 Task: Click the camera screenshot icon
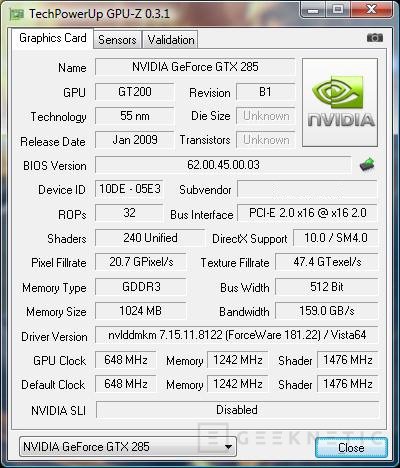click(375, 38)
